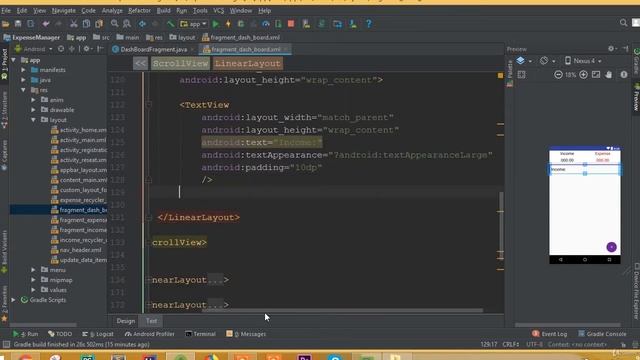Click the line and column status indicator
Viewport: 640px width, 360px height.
click(x=489, y=344)
